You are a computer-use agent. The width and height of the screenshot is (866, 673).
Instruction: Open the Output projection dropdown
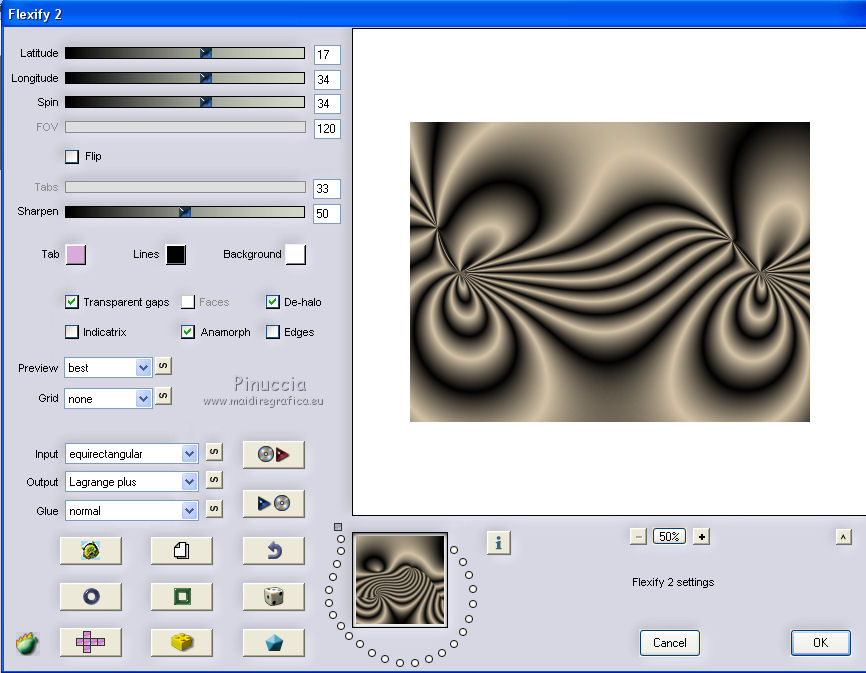pyautogui.click(x=189, y=482)
